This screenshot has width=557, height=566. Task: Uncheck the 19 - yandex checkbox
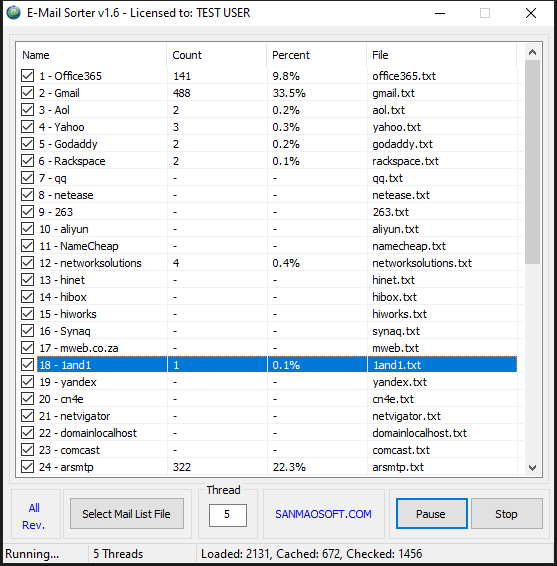coord(27,382)
